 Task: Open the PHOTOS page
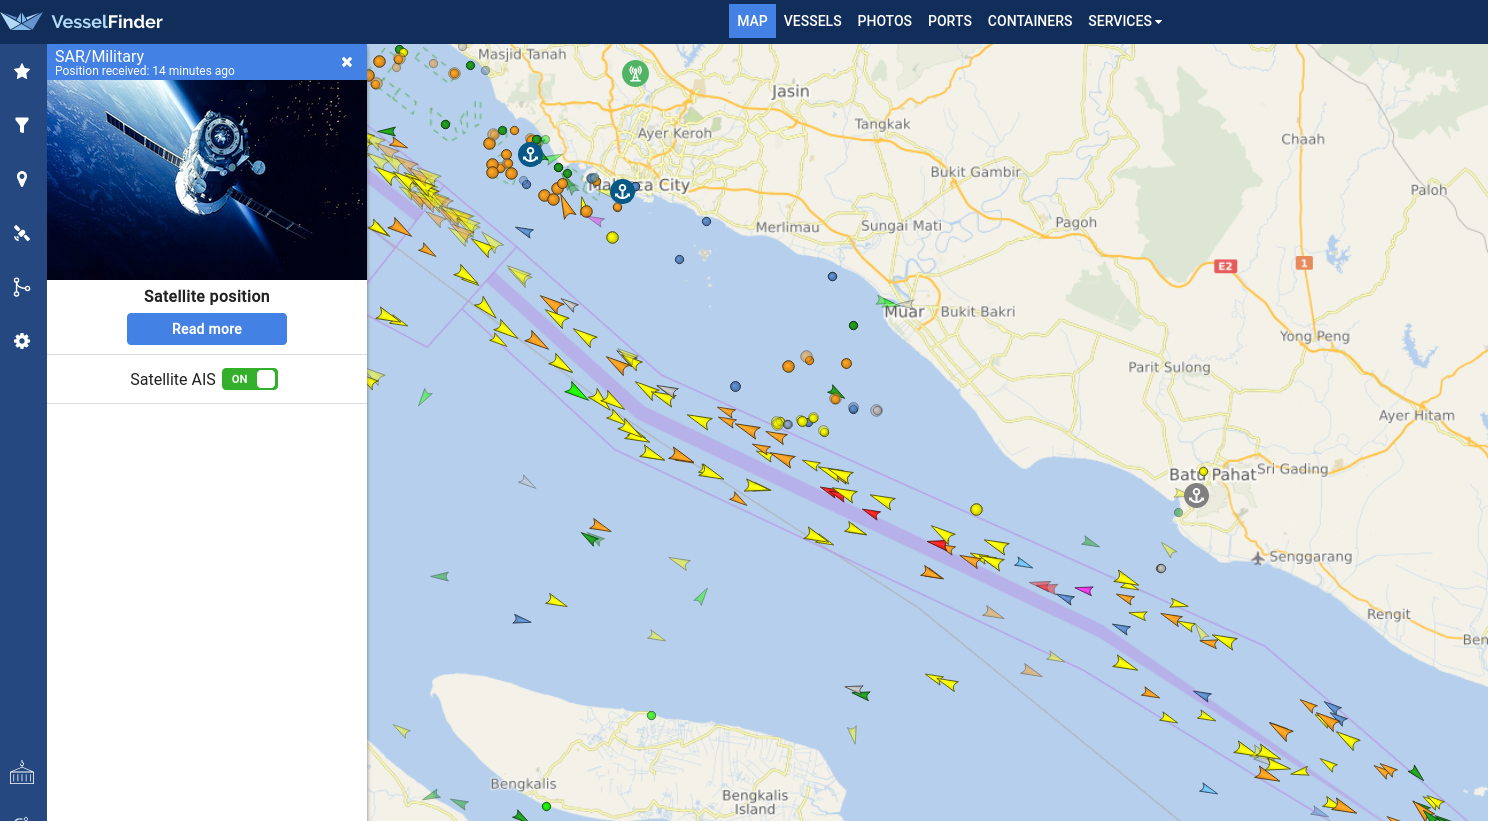[885, 21]
